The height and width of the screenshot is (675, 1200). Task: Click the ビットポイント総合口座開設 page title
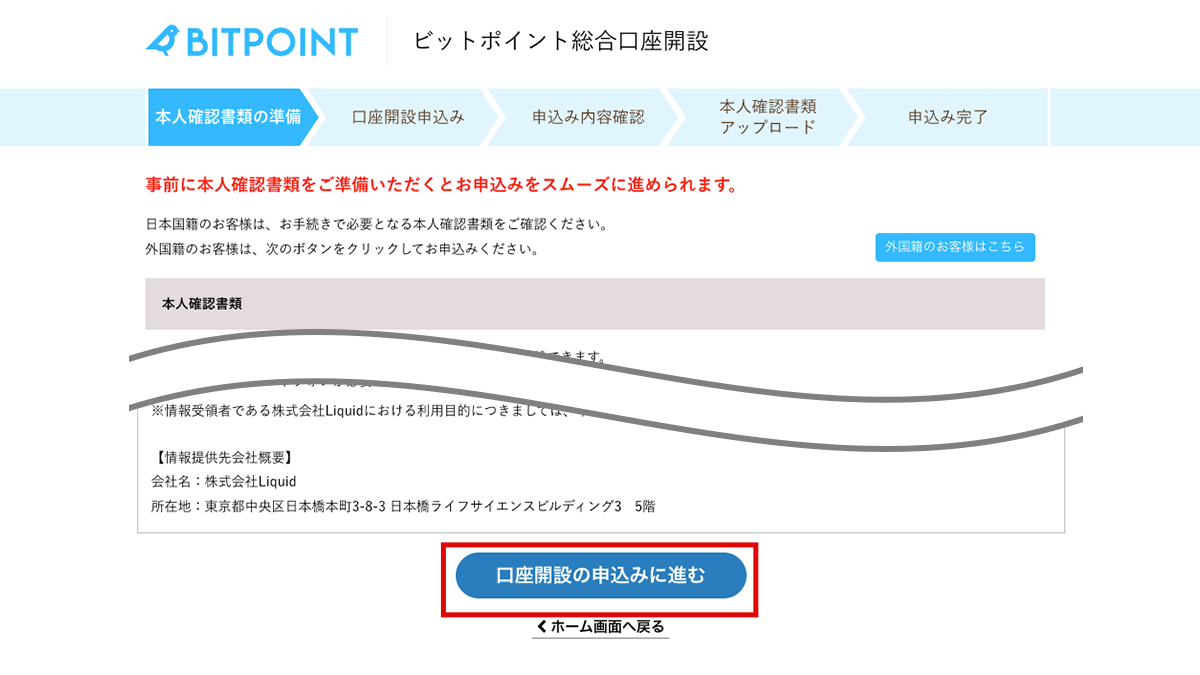pos(561,41)
